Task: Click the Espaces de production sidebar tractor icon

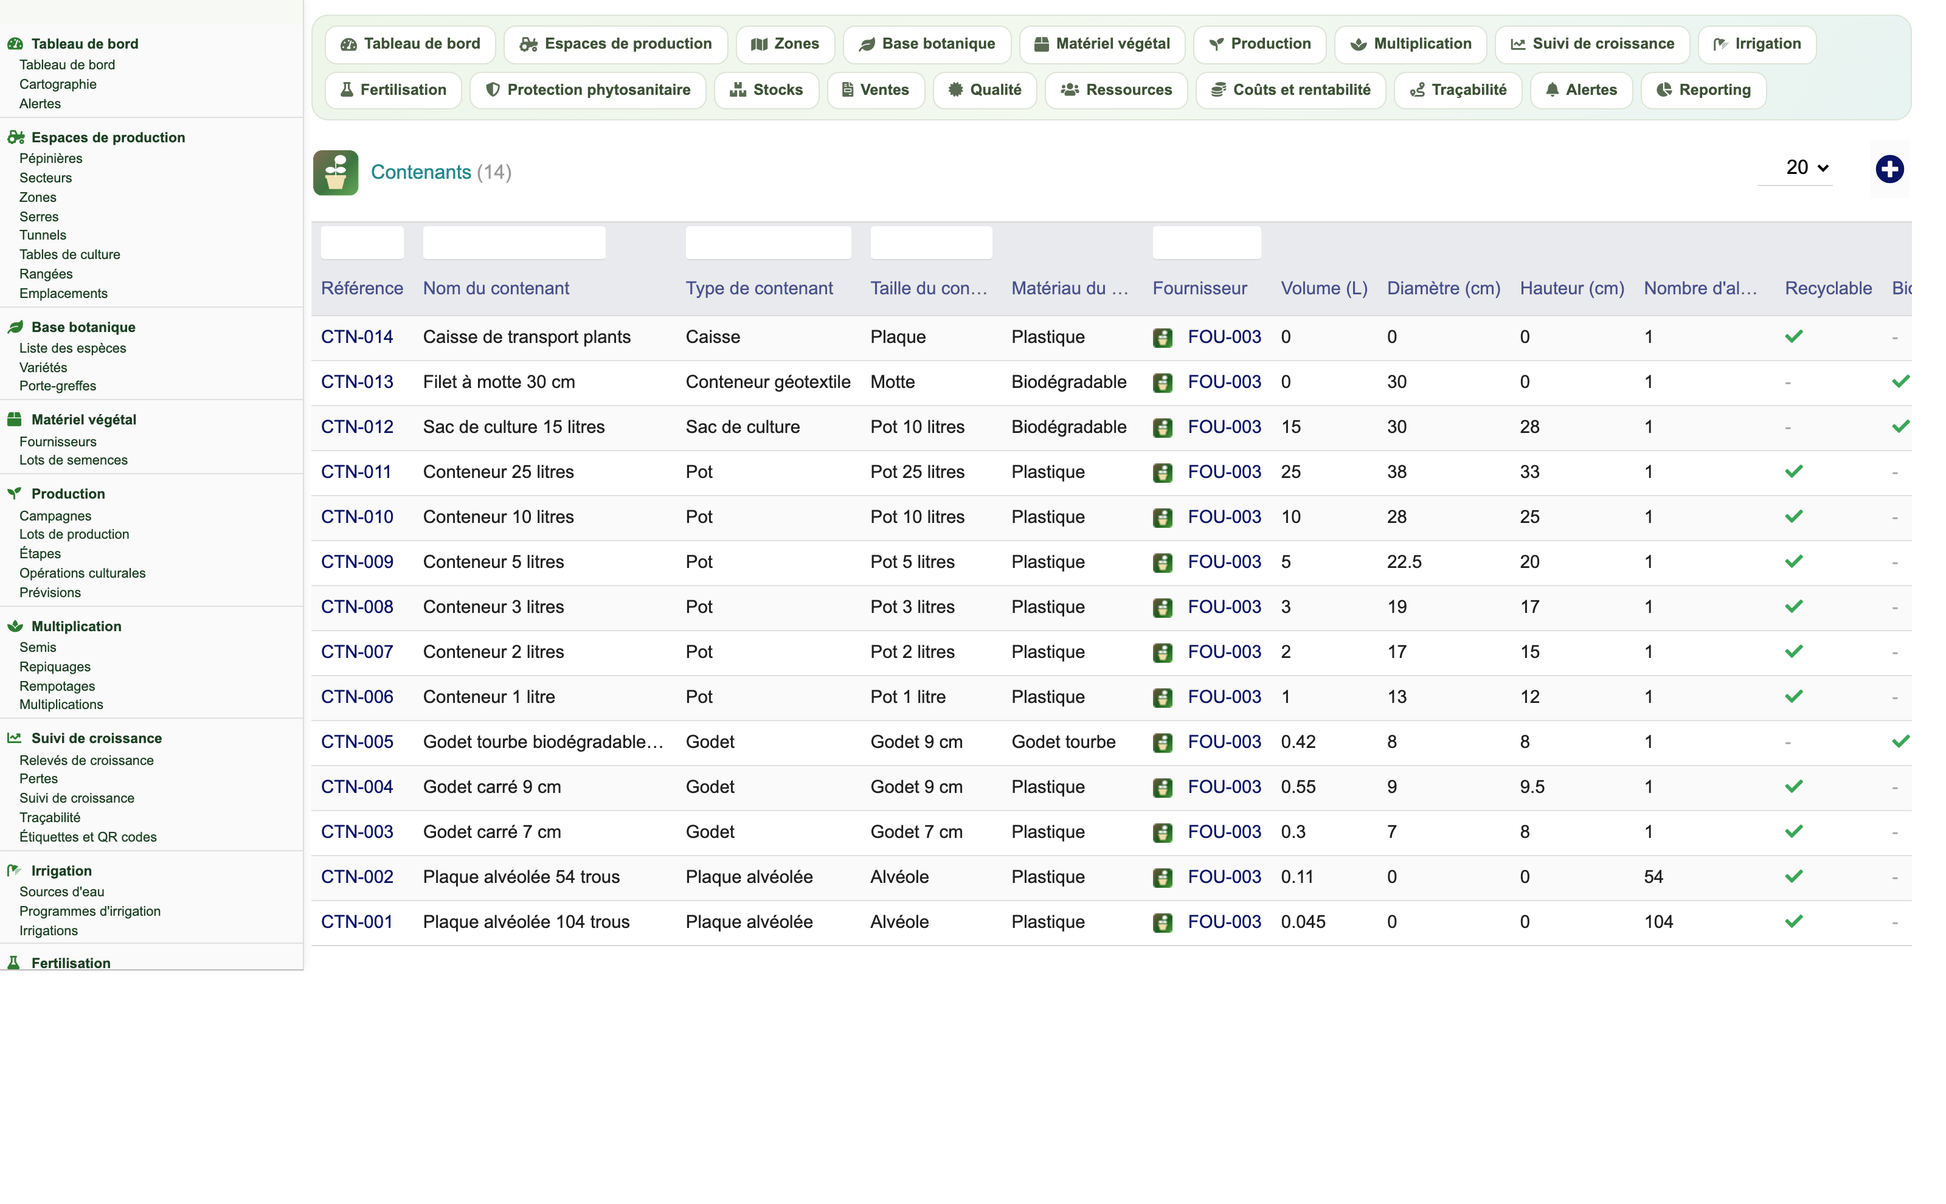Action: (x=15, y=137)
